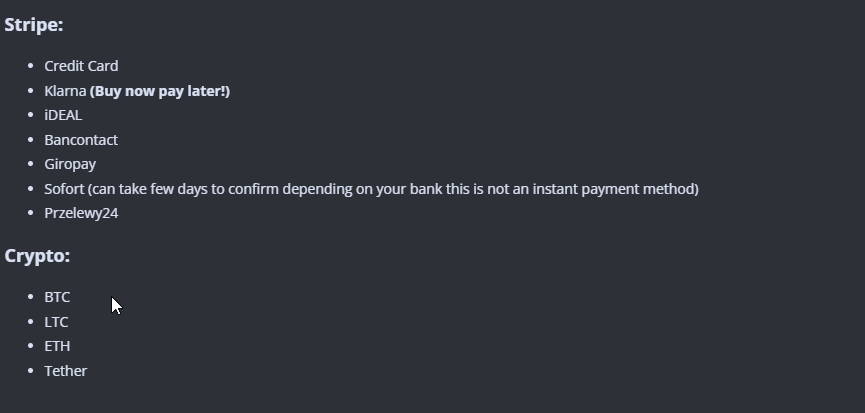This screenshot has width=865, height=413.
Task: Select the Przelewy24 list item
Action: [x=81, y=213]
